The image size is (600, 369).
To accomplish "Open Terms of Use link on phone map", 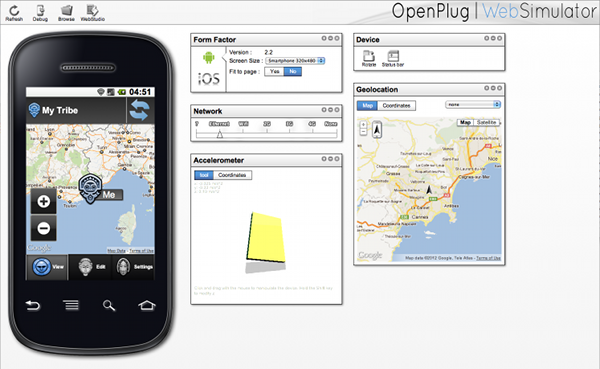I will point(141,251).
